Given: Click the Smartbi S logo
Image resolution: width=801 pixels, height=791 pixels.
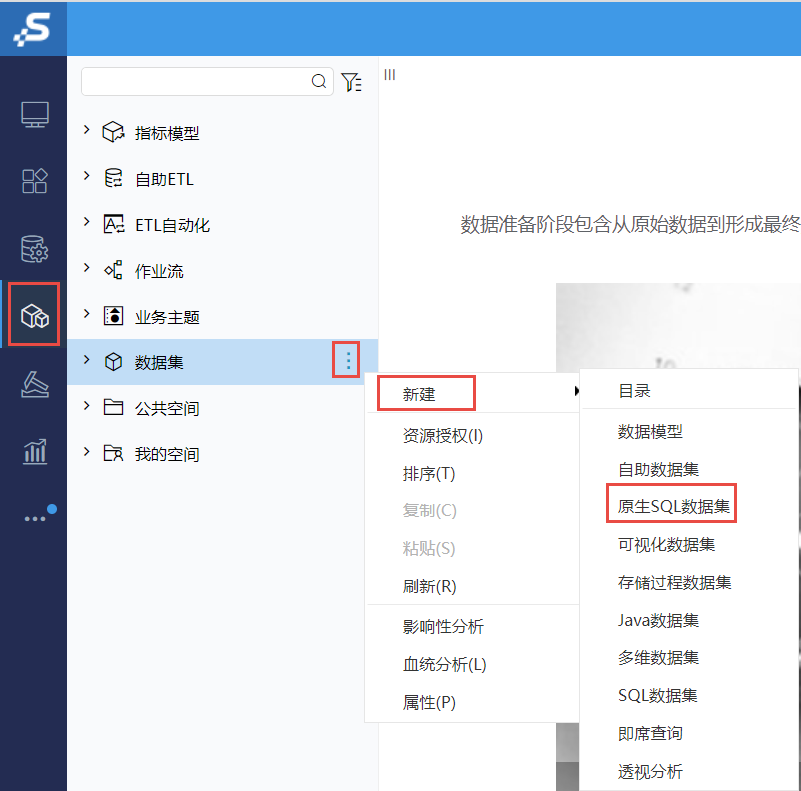Looking at the screenshot, I should 32,29.
